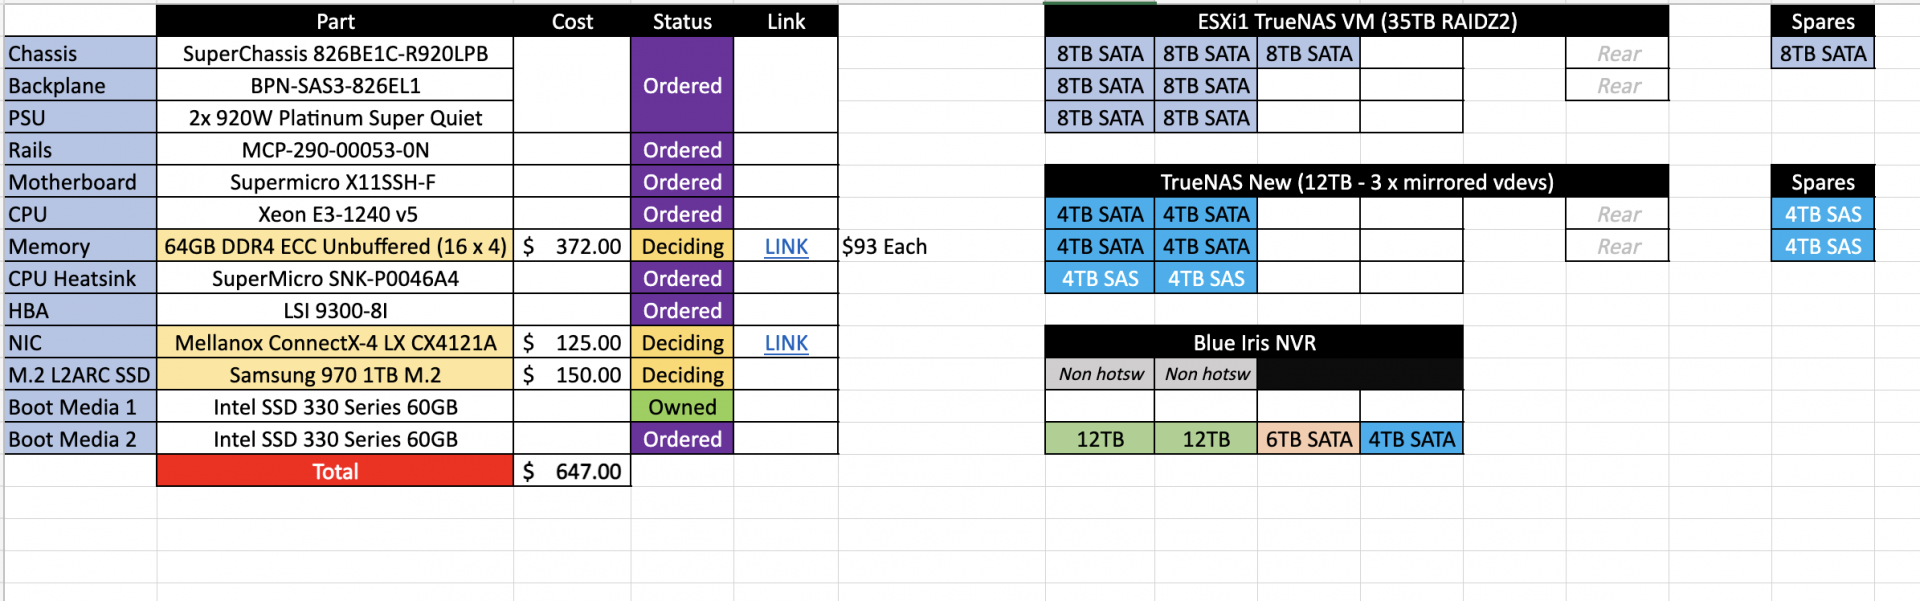1920x601 pixels.
Task: Select the Chassis row label
Action: click(x=80, y=54)
